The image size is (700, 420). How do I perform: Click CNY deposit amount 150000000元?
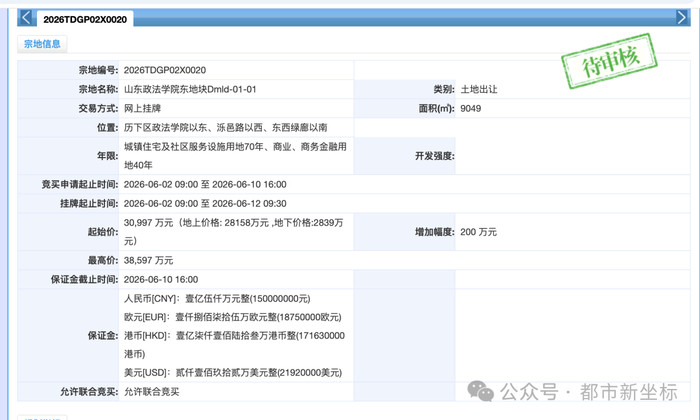tap(280, 299)
